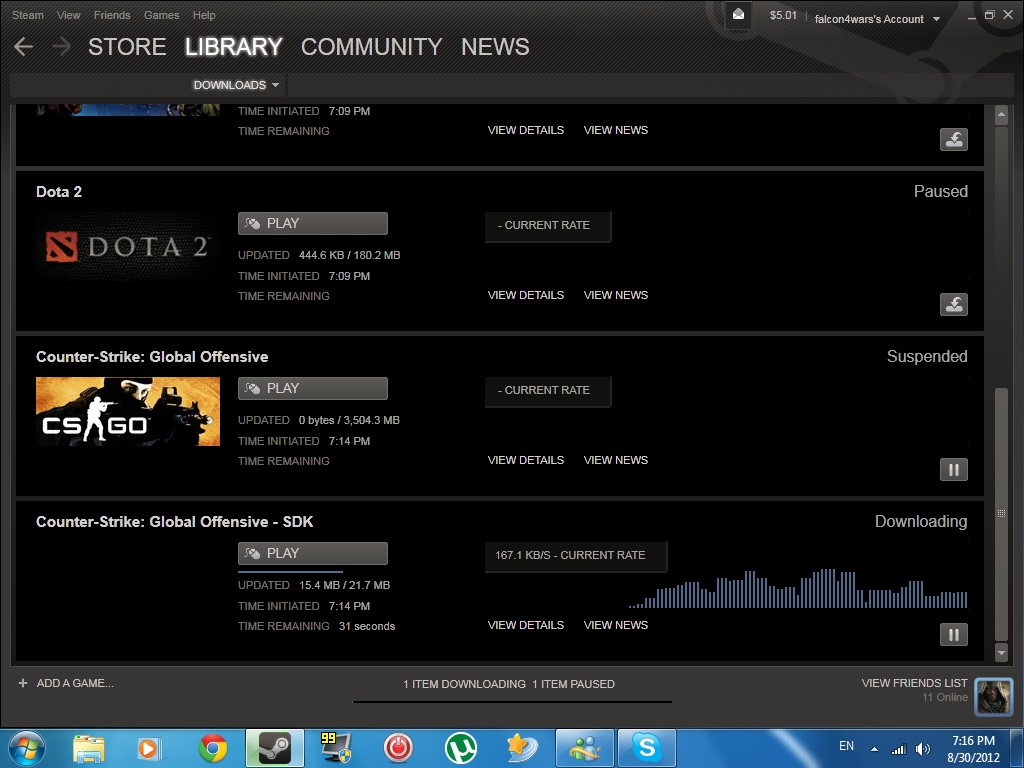View news for Global Offensive - SDK

[x=616, y=625]
